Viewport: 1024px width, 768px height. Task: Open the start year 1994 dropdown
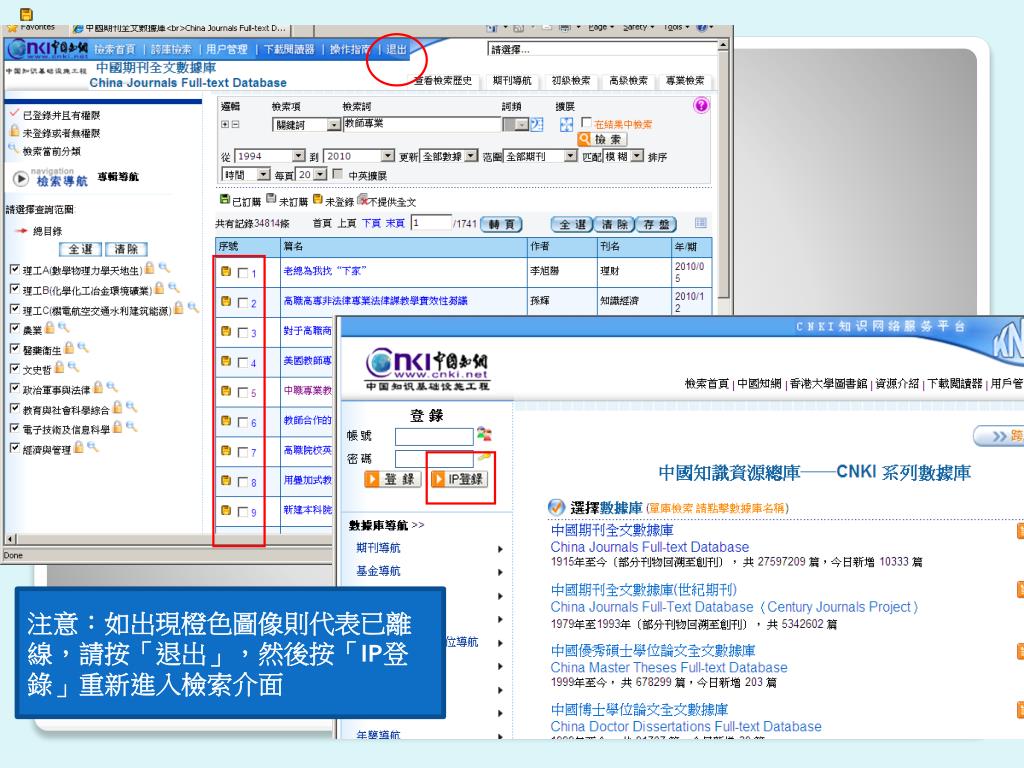point(298,157)
